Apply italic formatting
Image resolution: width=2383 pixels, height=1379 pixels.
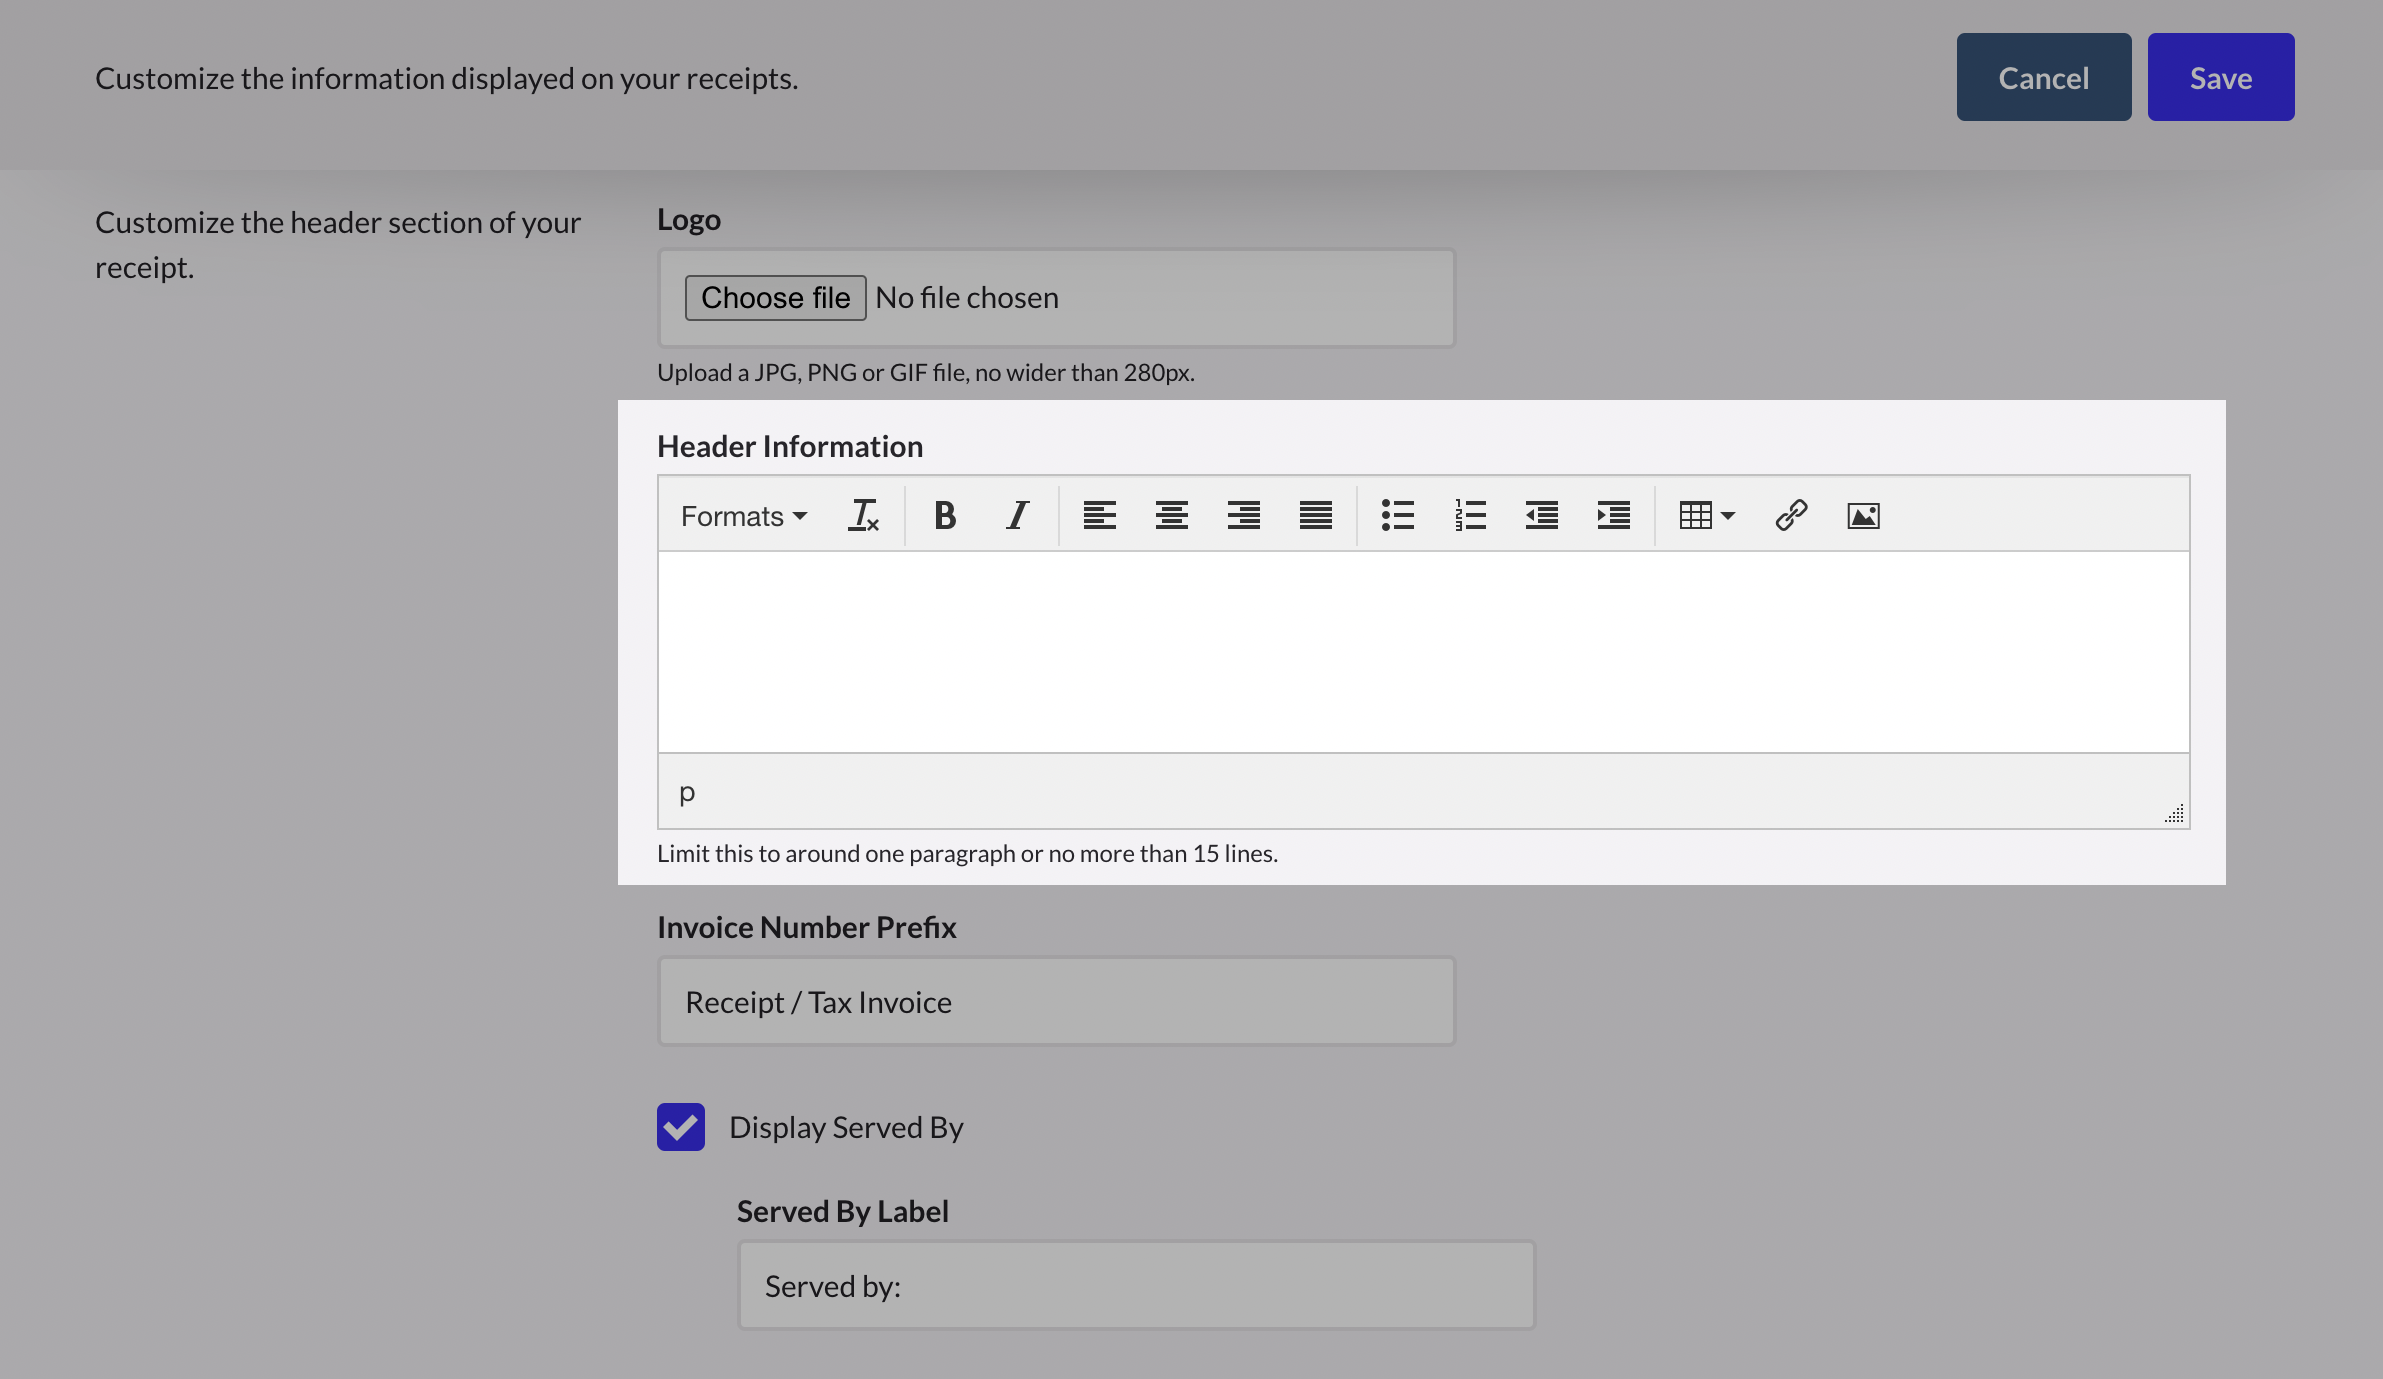[1016, 515]
